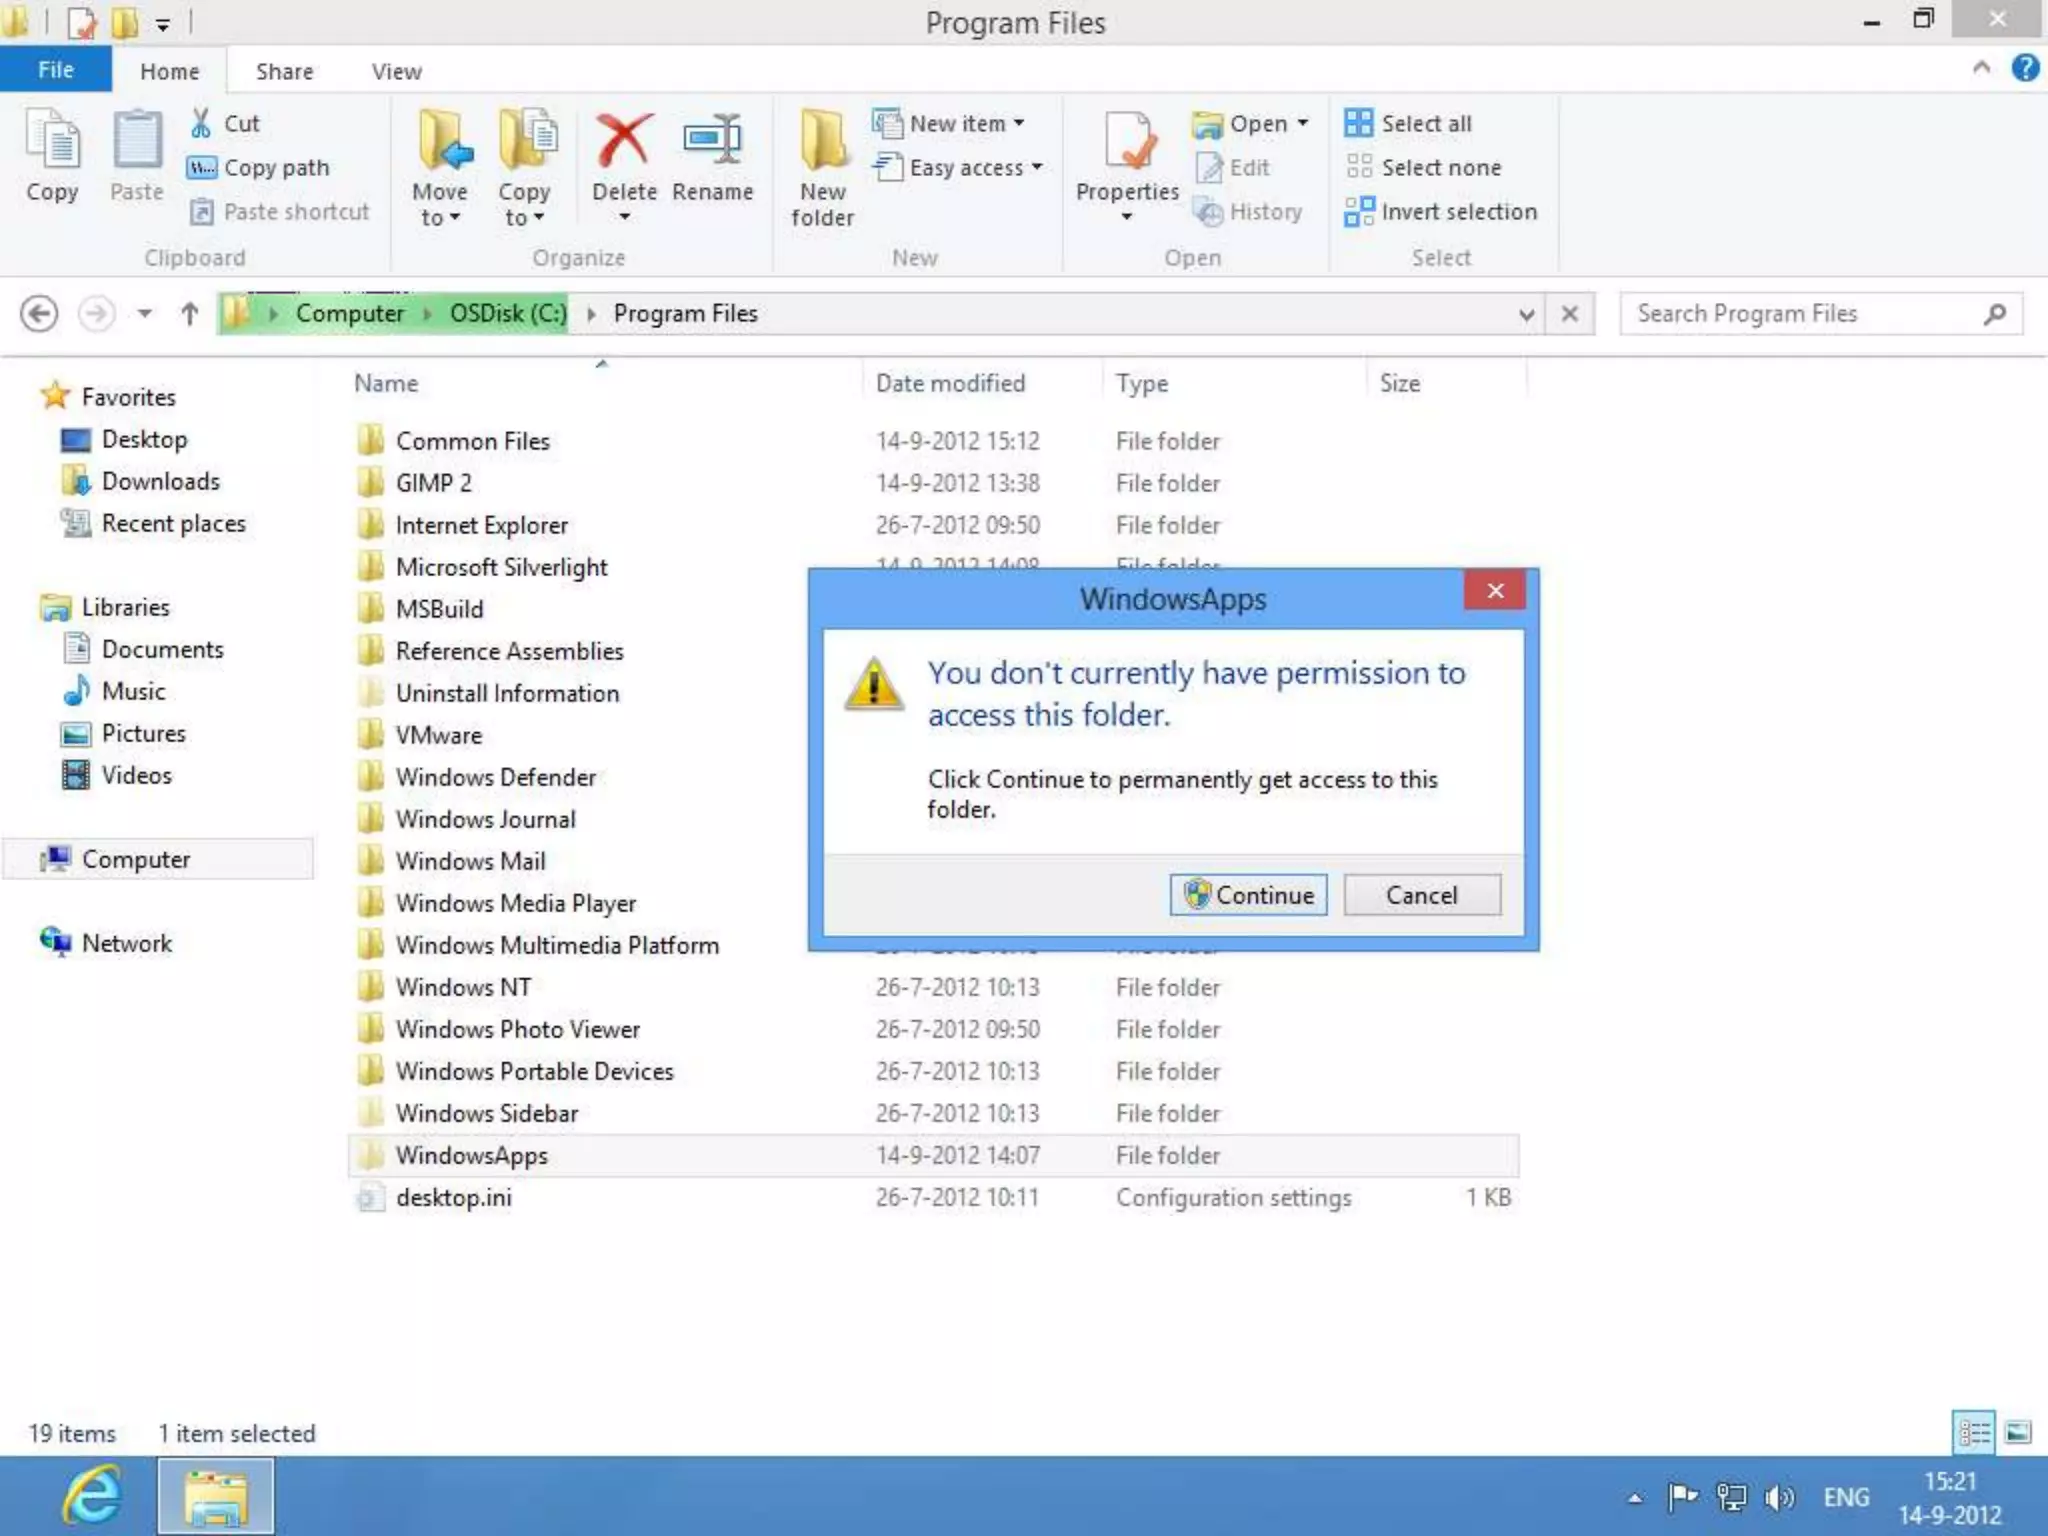This screenshot has height=1536, width=2048.
Task: Sort by the Name column header
Action: pos(386,383)
